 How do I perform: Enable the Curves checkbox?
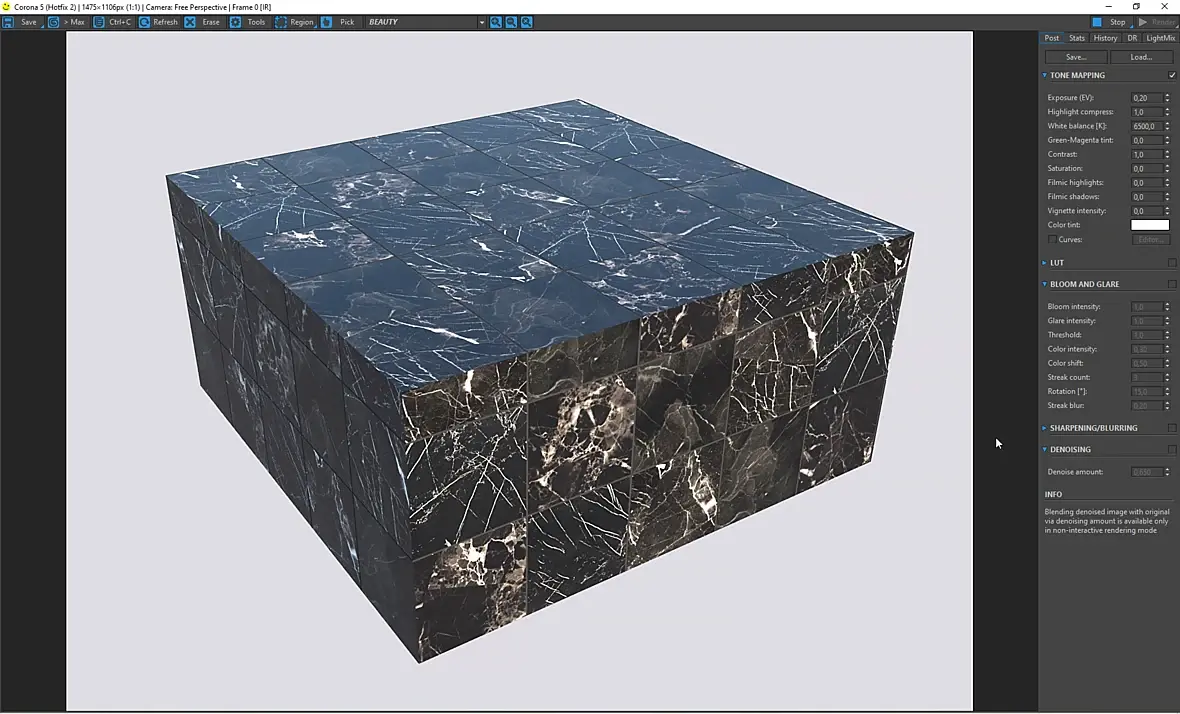(1052, 240)
